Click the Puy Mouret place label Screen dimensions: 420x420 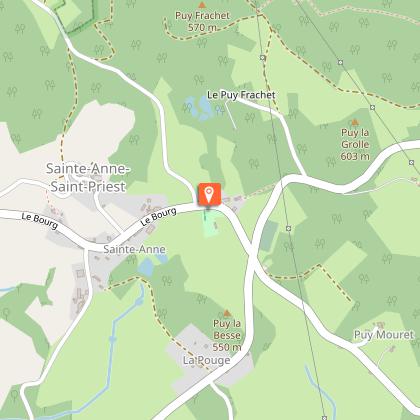384,335
